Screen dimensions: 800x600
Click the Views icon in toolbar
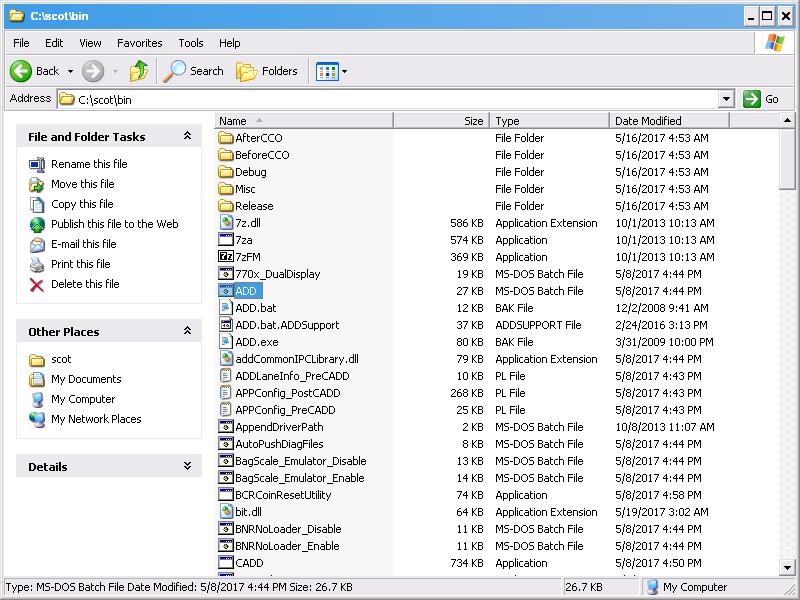click(x=327, y=71)
